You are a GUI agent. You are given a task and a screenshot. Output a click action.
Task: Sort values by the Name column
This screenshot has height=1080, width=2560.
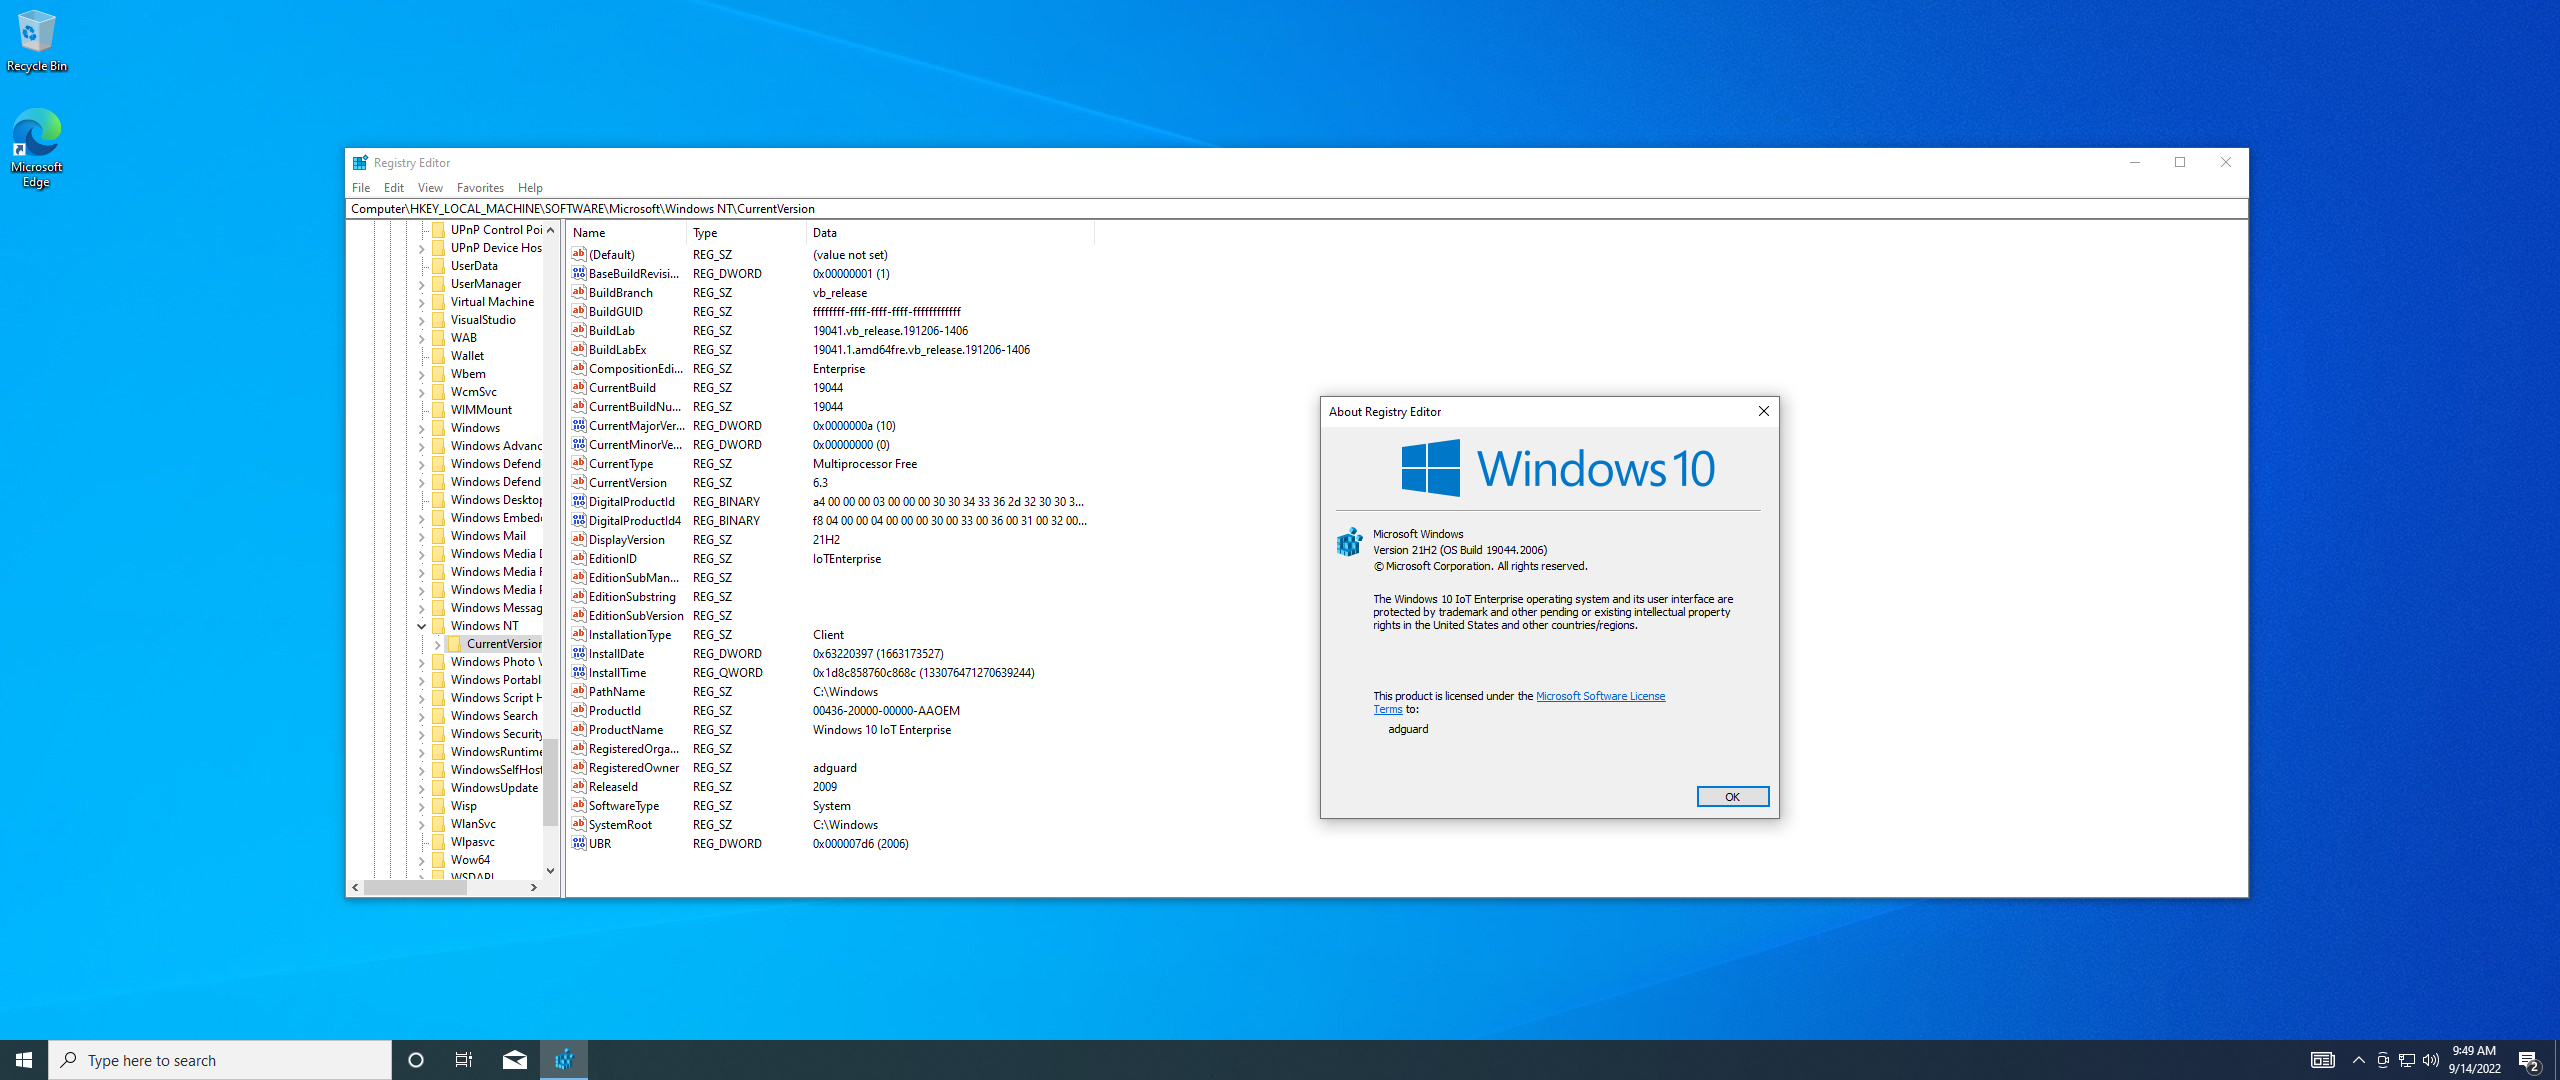coord(626,232)
